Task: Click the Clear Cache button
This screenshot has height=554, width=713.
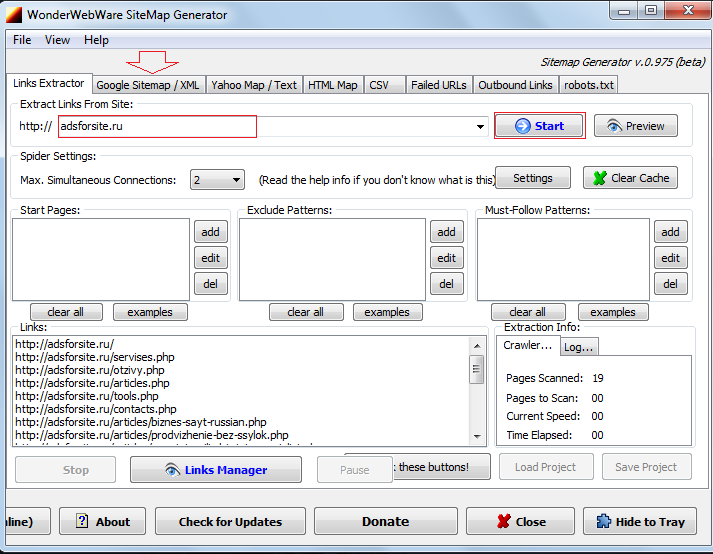Action: [630, 178]
